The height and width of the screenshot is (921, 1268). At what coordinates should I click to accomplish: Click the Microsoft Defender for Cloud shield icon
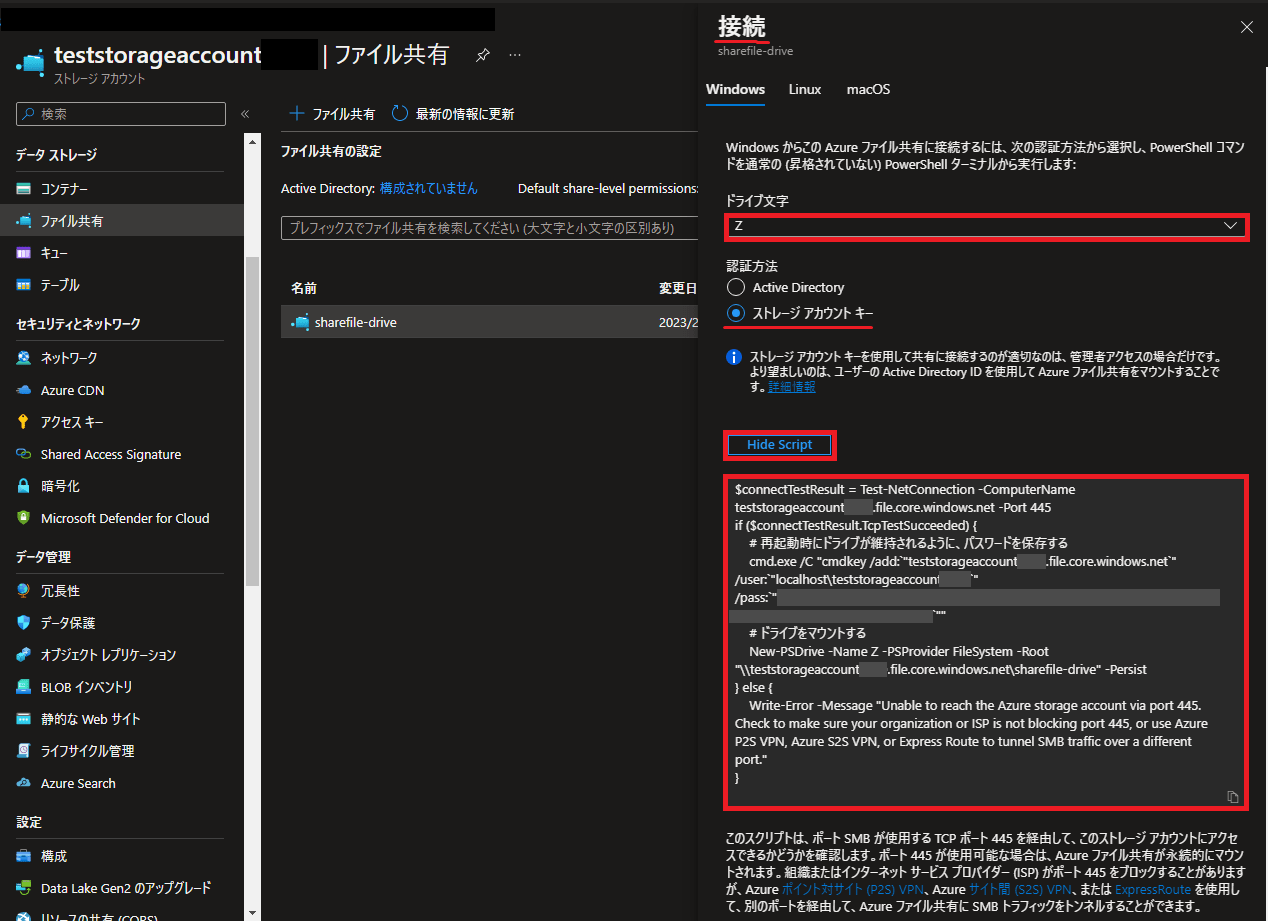(x=24, y=518)
